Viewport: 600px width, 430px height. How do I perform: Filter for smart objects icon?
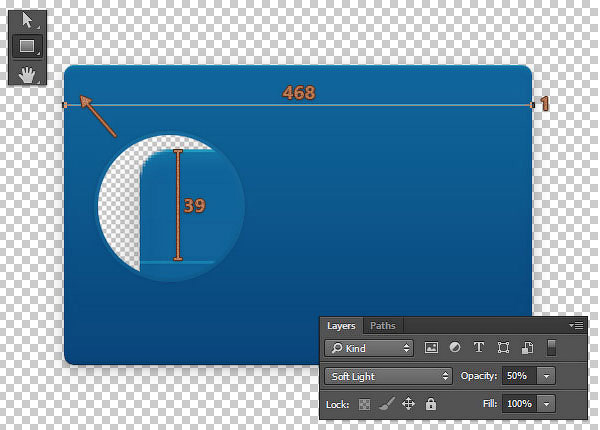[x=527, y=347]
